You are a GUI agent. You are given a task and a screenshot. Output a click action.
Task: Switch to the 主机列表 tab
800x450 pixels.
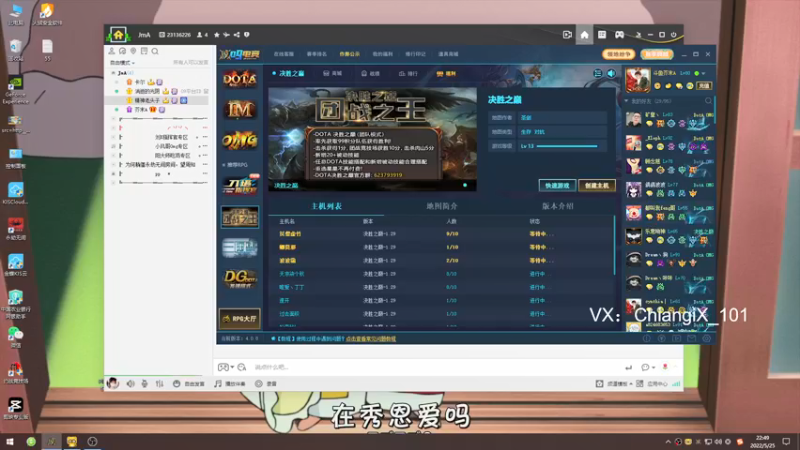pyautogui.click(x=327, y=206)
